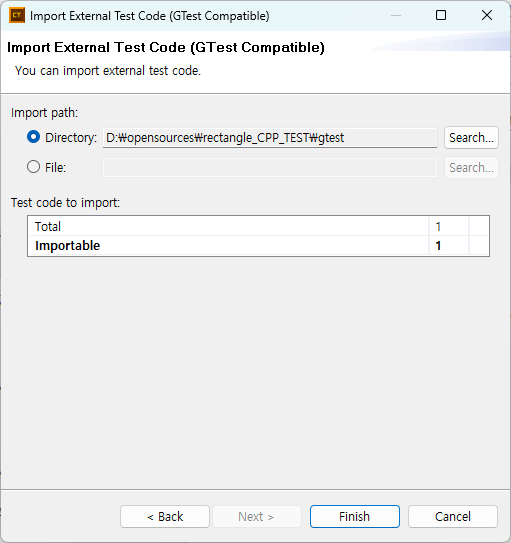511x543 pixels.
Task: Focus the Directory path text field
Action: (270, 138)
